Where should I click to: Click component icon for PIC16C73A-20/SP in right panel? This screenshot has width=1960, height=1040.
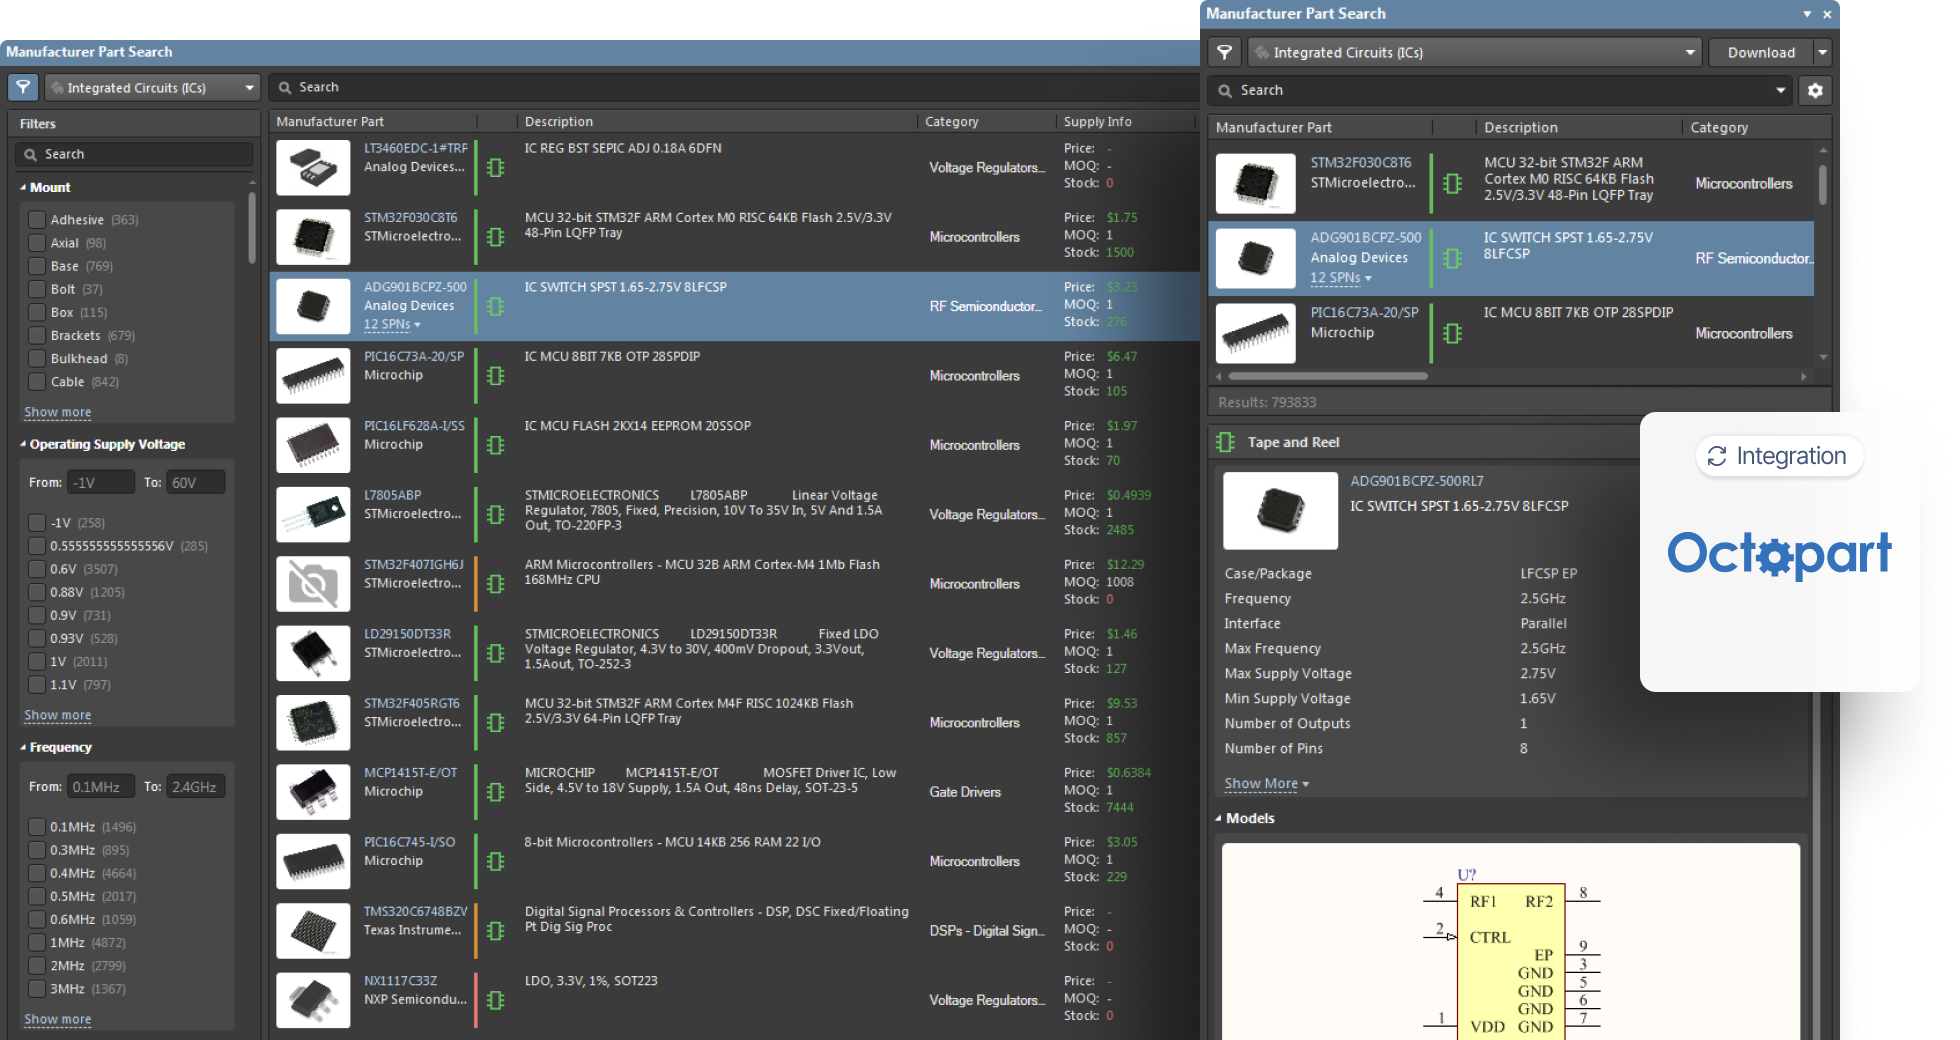pyautogui.click(x=1453, y=334)
